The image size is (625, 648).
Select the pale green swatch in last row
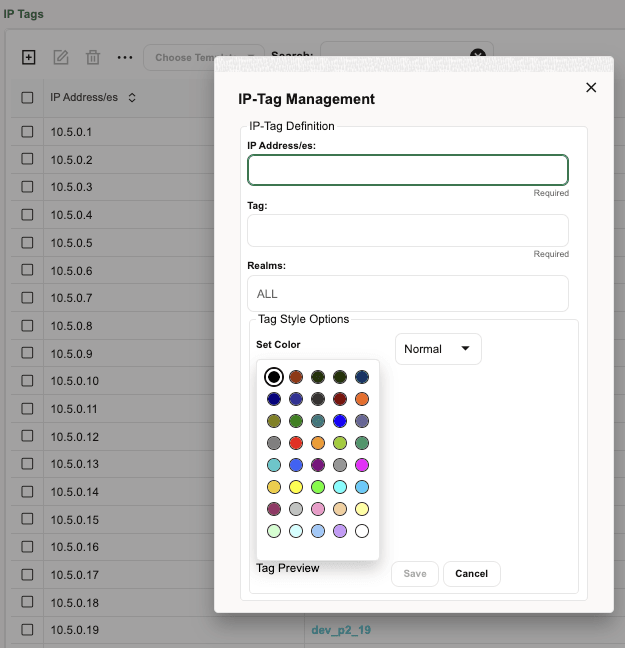click(274, 531)
